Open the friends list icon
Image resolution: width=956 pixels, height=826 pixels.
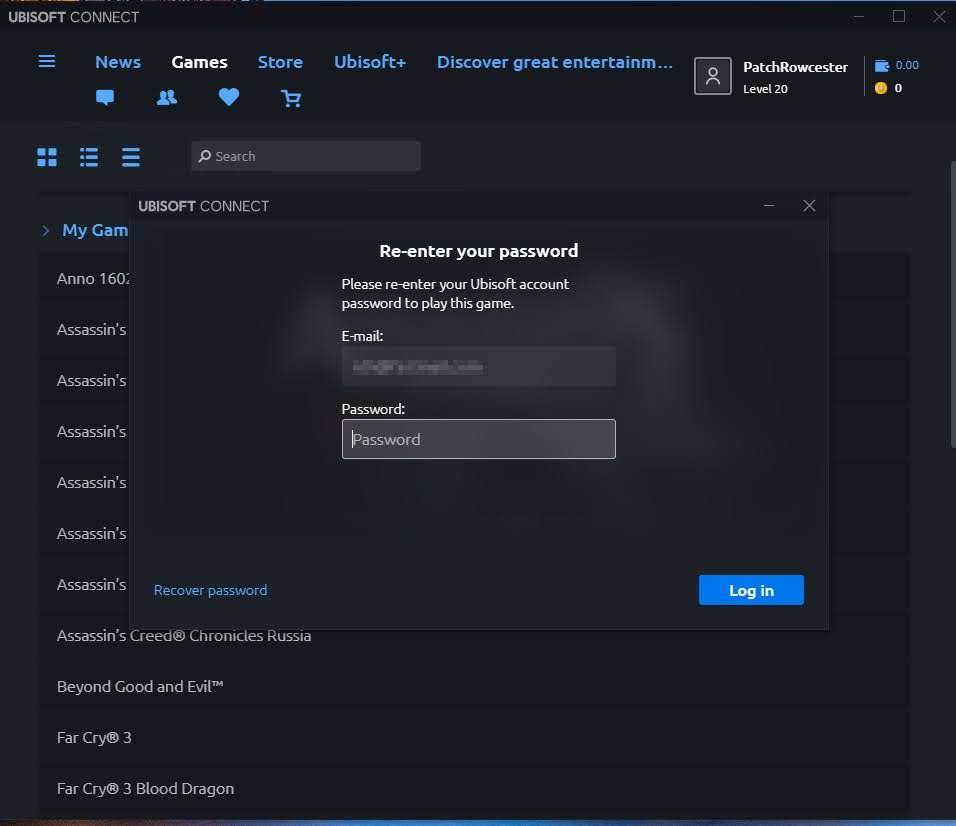tap(166, 98)
